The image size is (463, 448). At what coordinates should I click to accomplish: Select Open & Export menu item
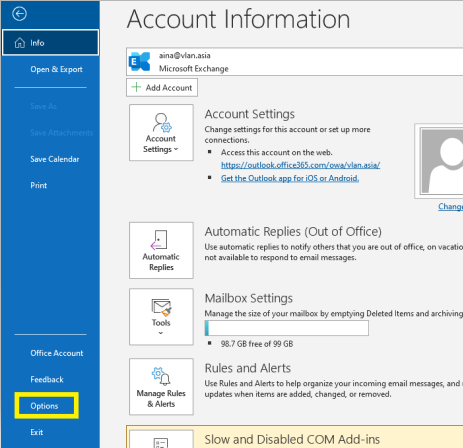pyautogui.click(x=56, y=69)
